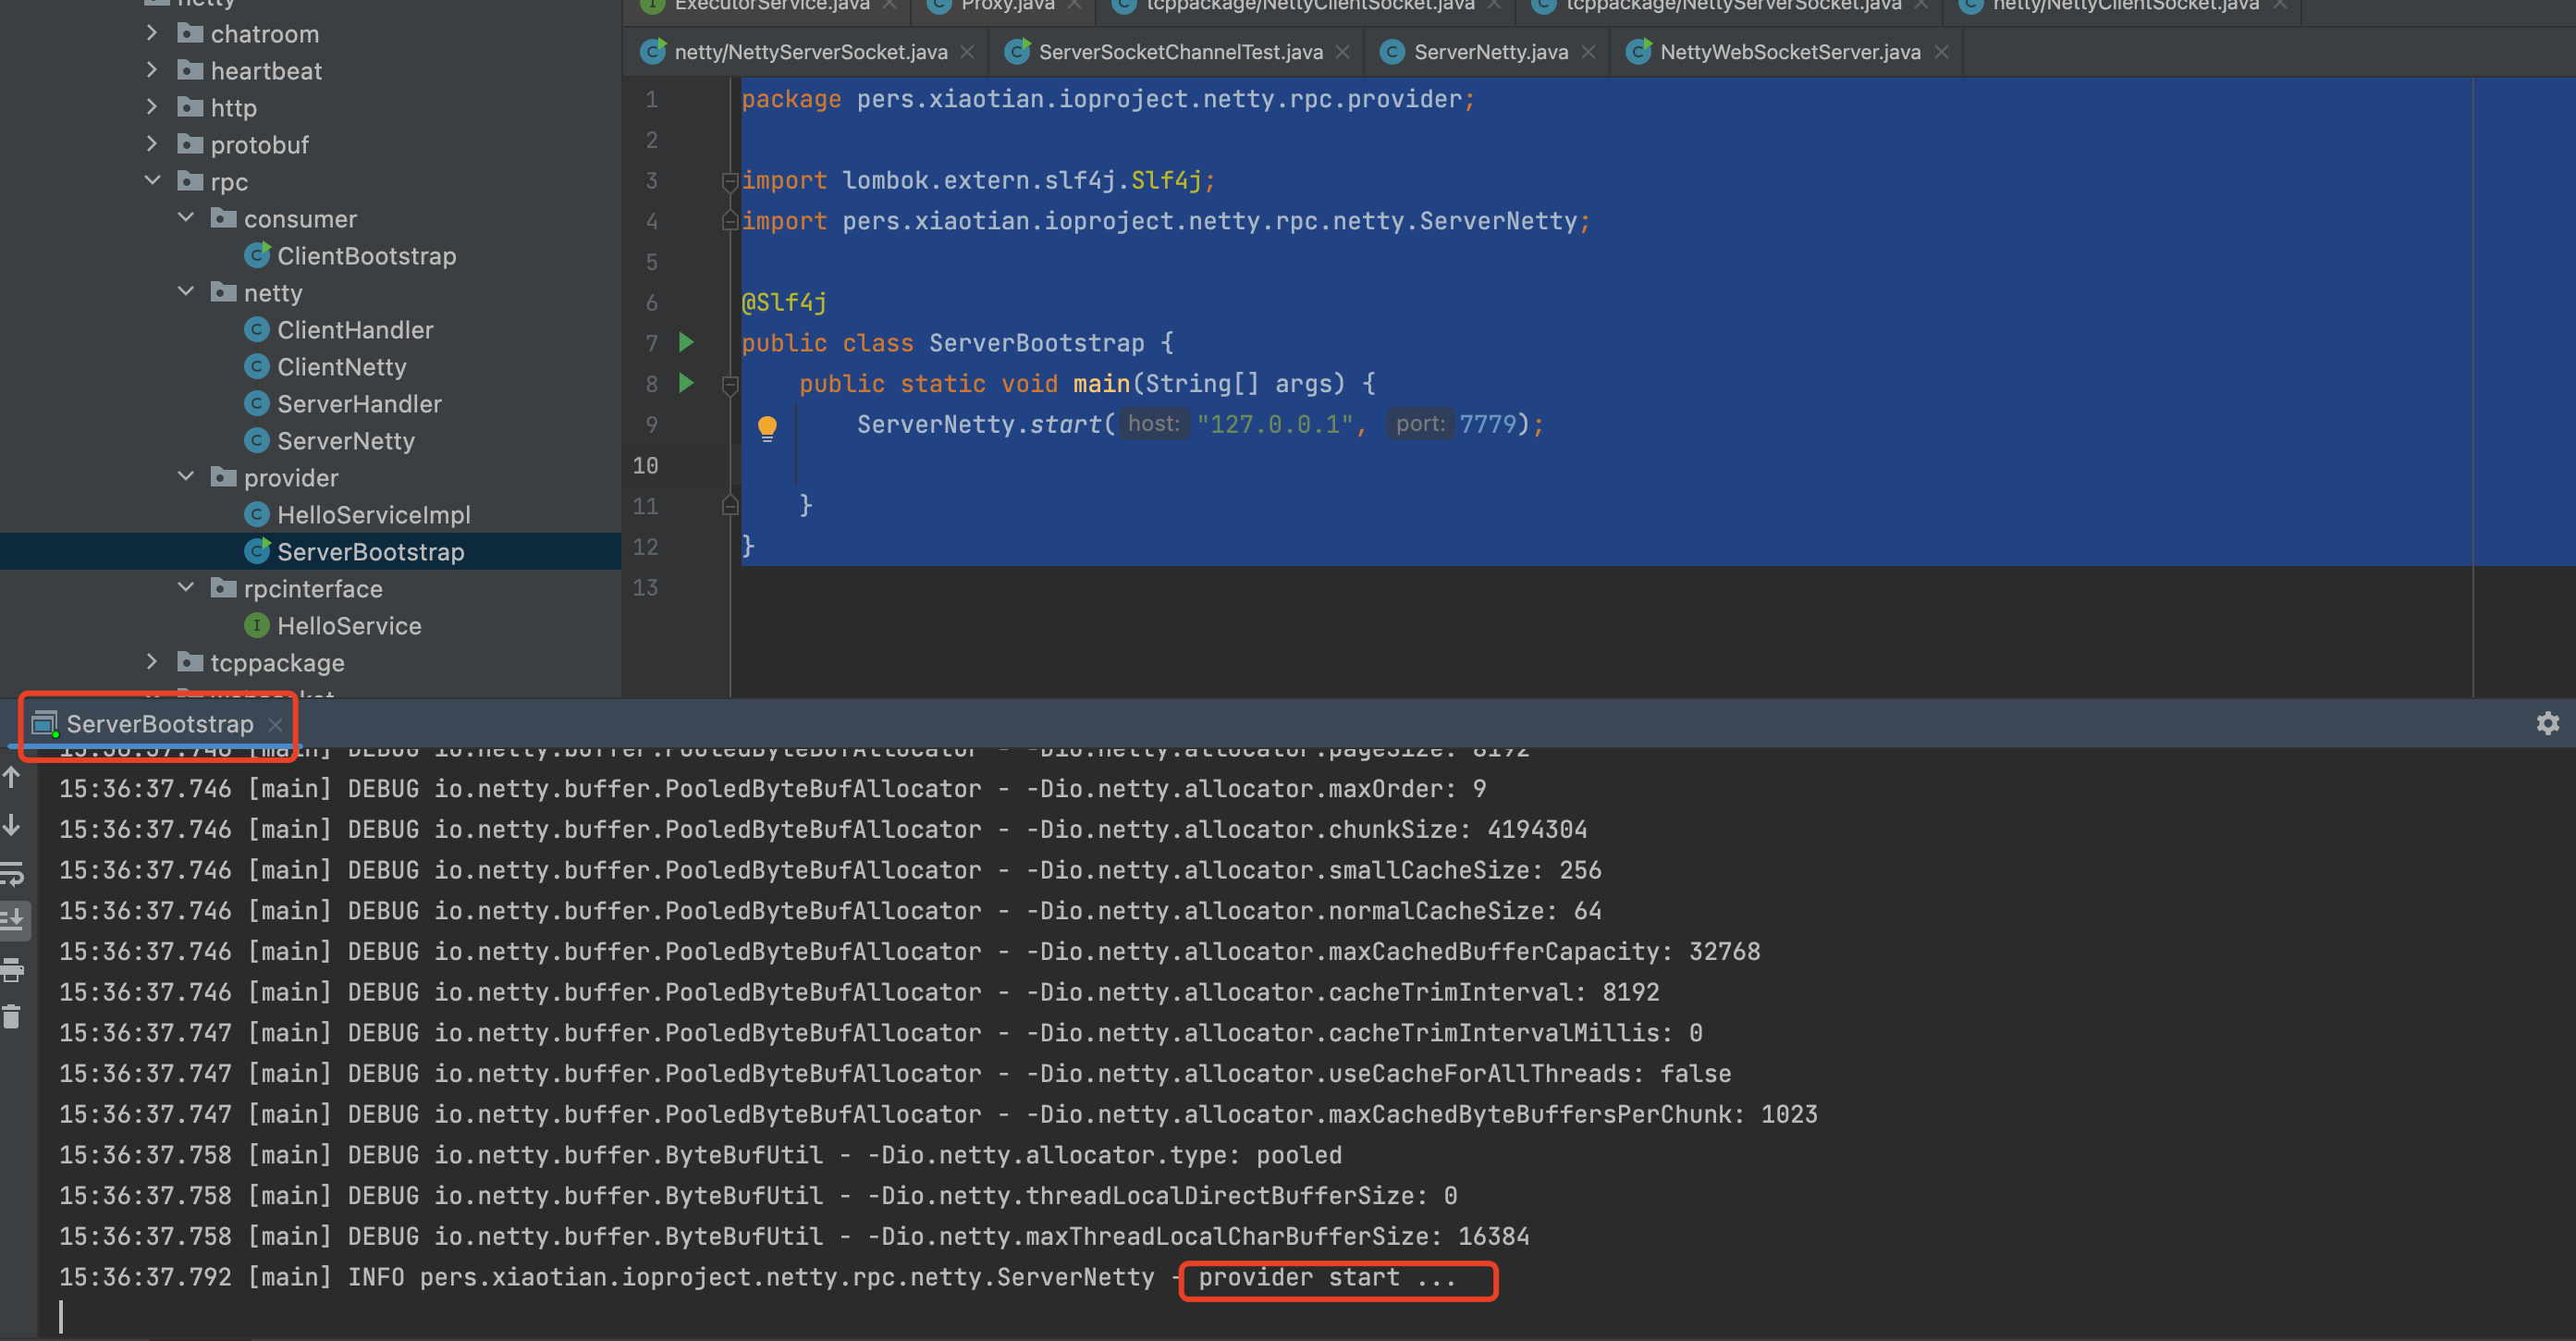Fold the main method code block
2576x1341 pixels.
(x=730, y=384)
